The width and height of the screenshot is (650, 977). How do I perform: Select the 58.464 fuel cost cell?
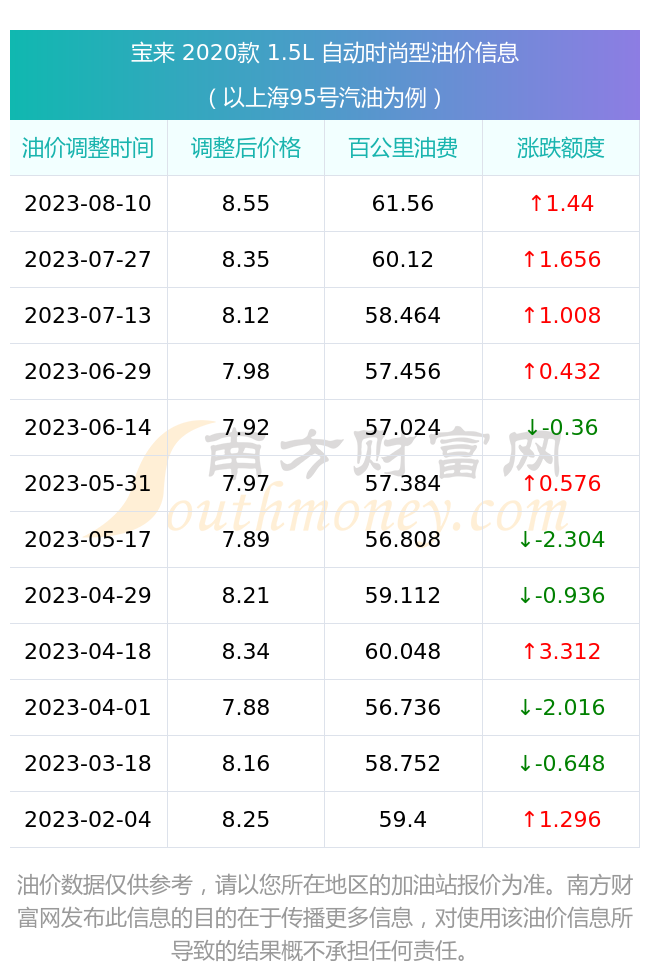[x=403, y=316]
